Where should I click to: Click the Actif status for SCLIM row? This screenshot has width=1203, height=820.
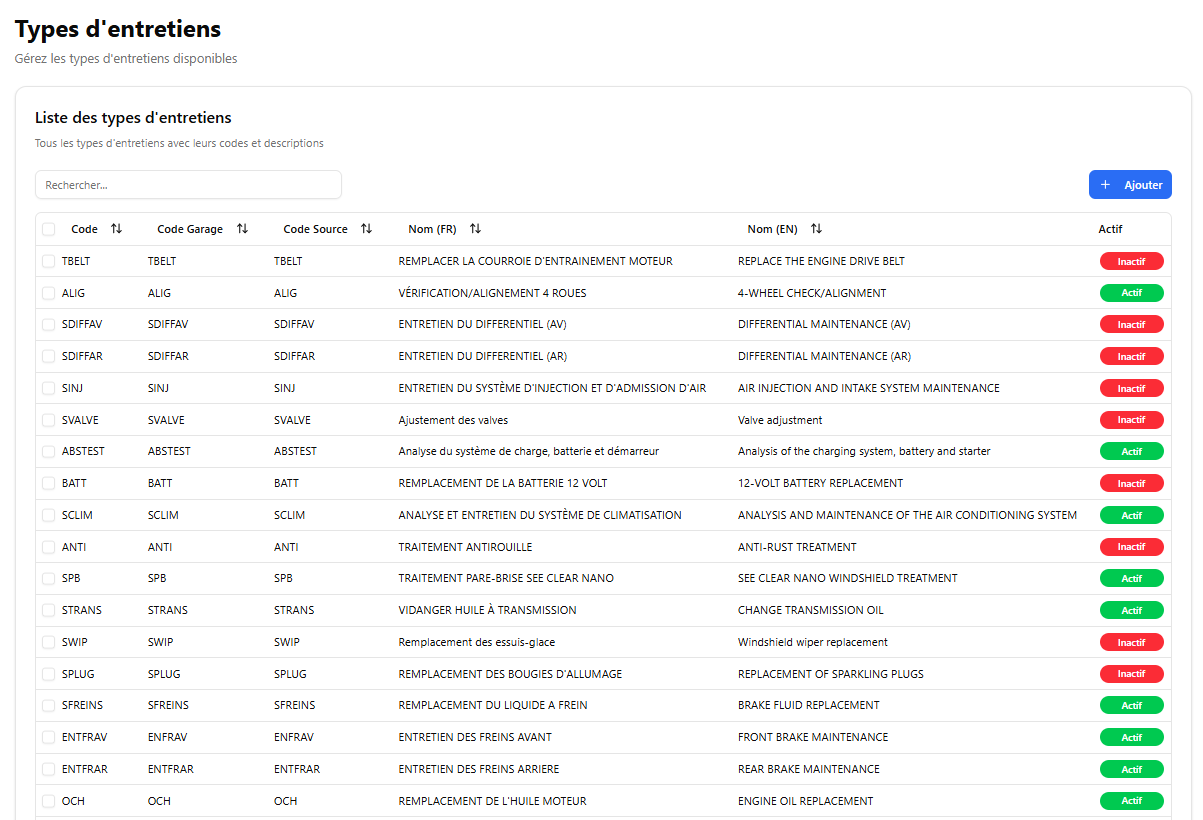1131,516
